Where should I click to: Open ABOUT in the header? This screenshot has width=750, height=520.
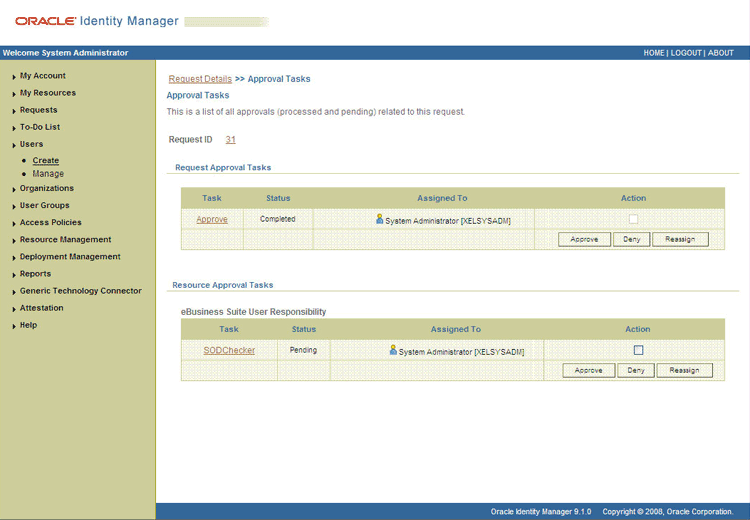pos(720,53)
